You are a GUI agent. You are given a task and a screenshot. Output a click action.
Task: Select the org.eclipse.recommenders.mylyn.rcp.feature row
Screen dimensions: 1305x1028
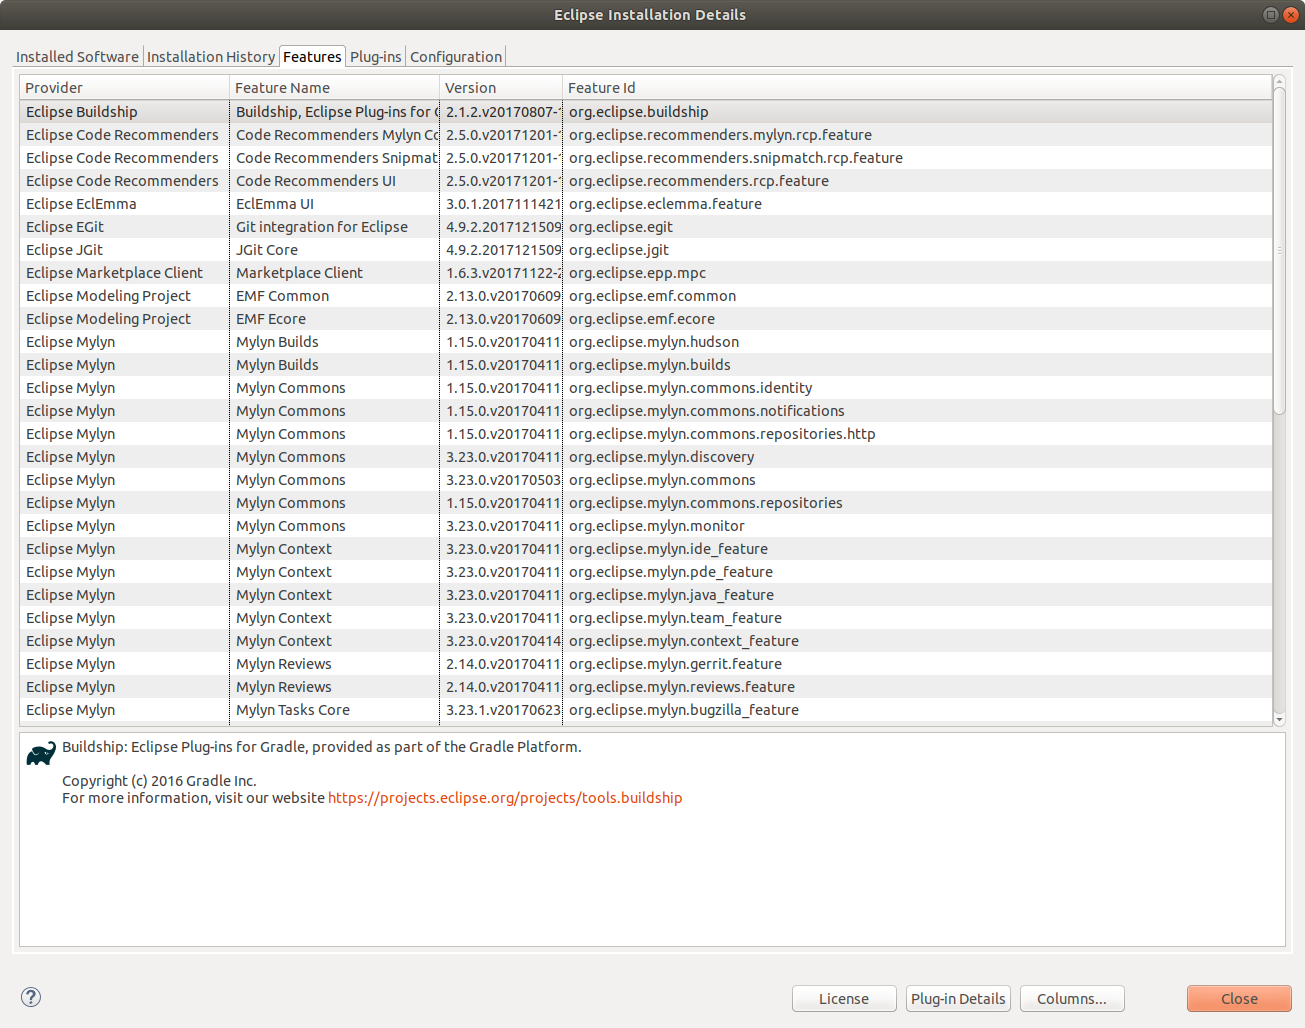[x=646, y=135]
